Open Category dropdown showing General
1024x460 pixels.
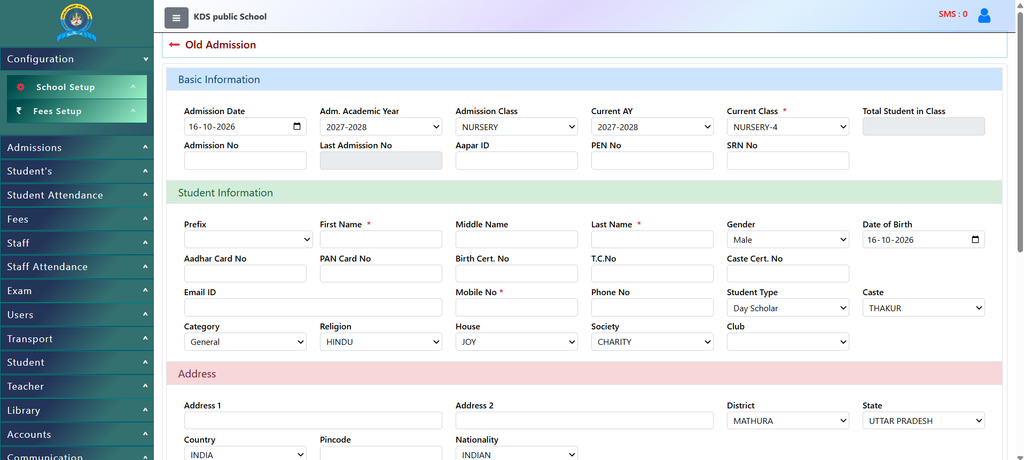[x=246, y=342]
